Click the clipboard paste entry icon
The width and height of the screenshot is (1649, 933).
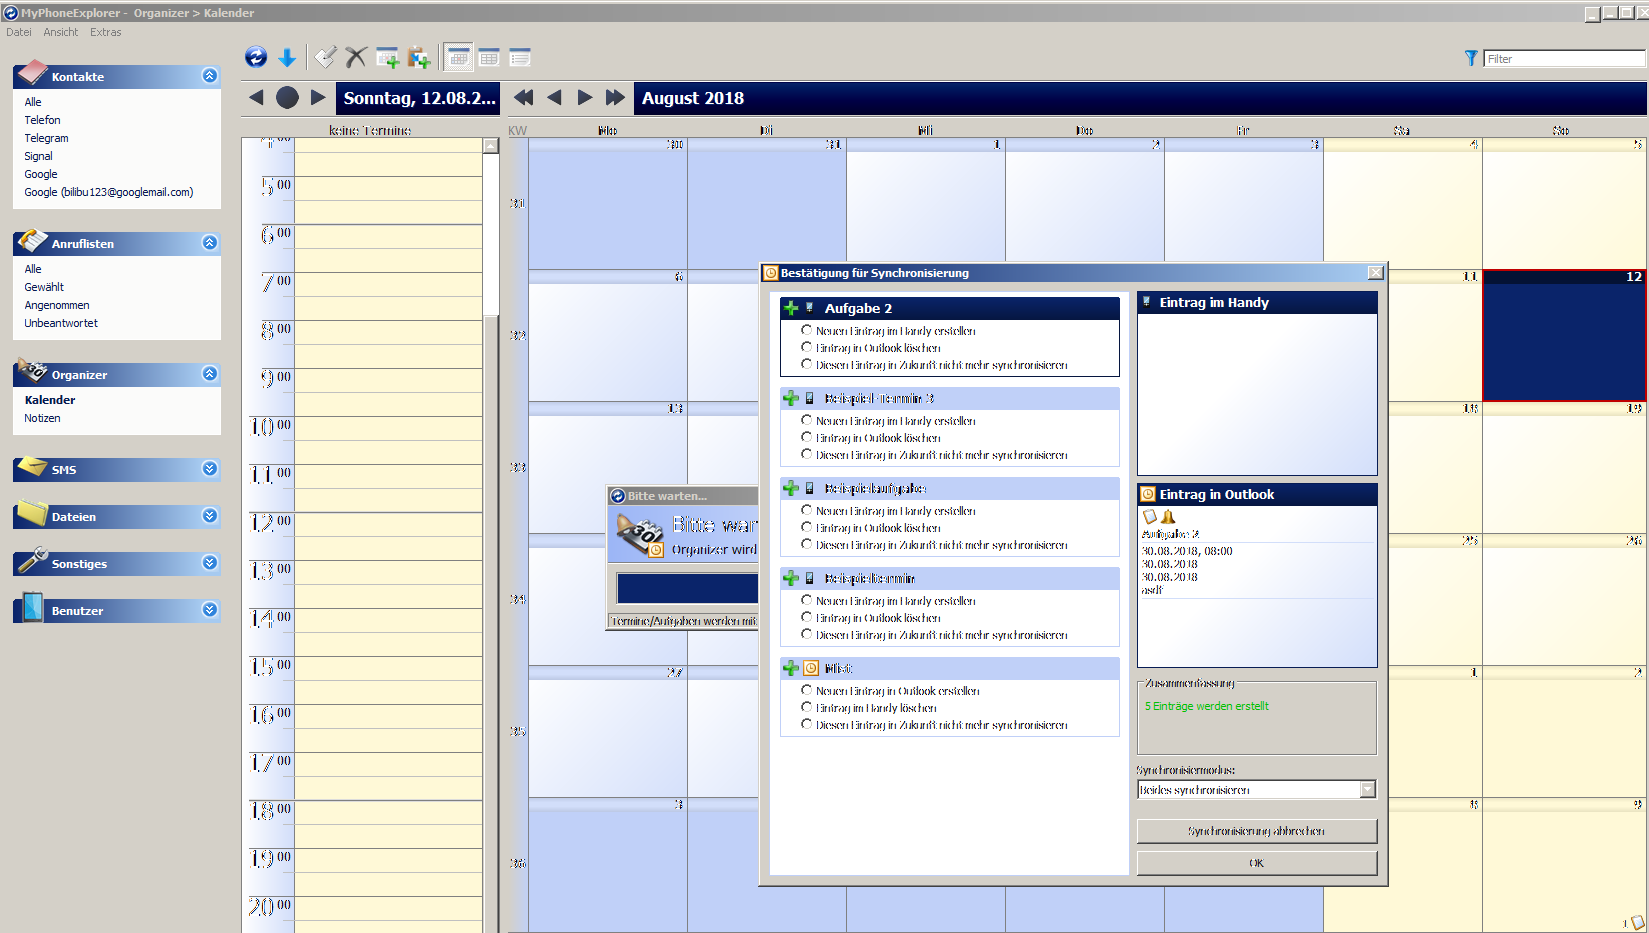418,58
